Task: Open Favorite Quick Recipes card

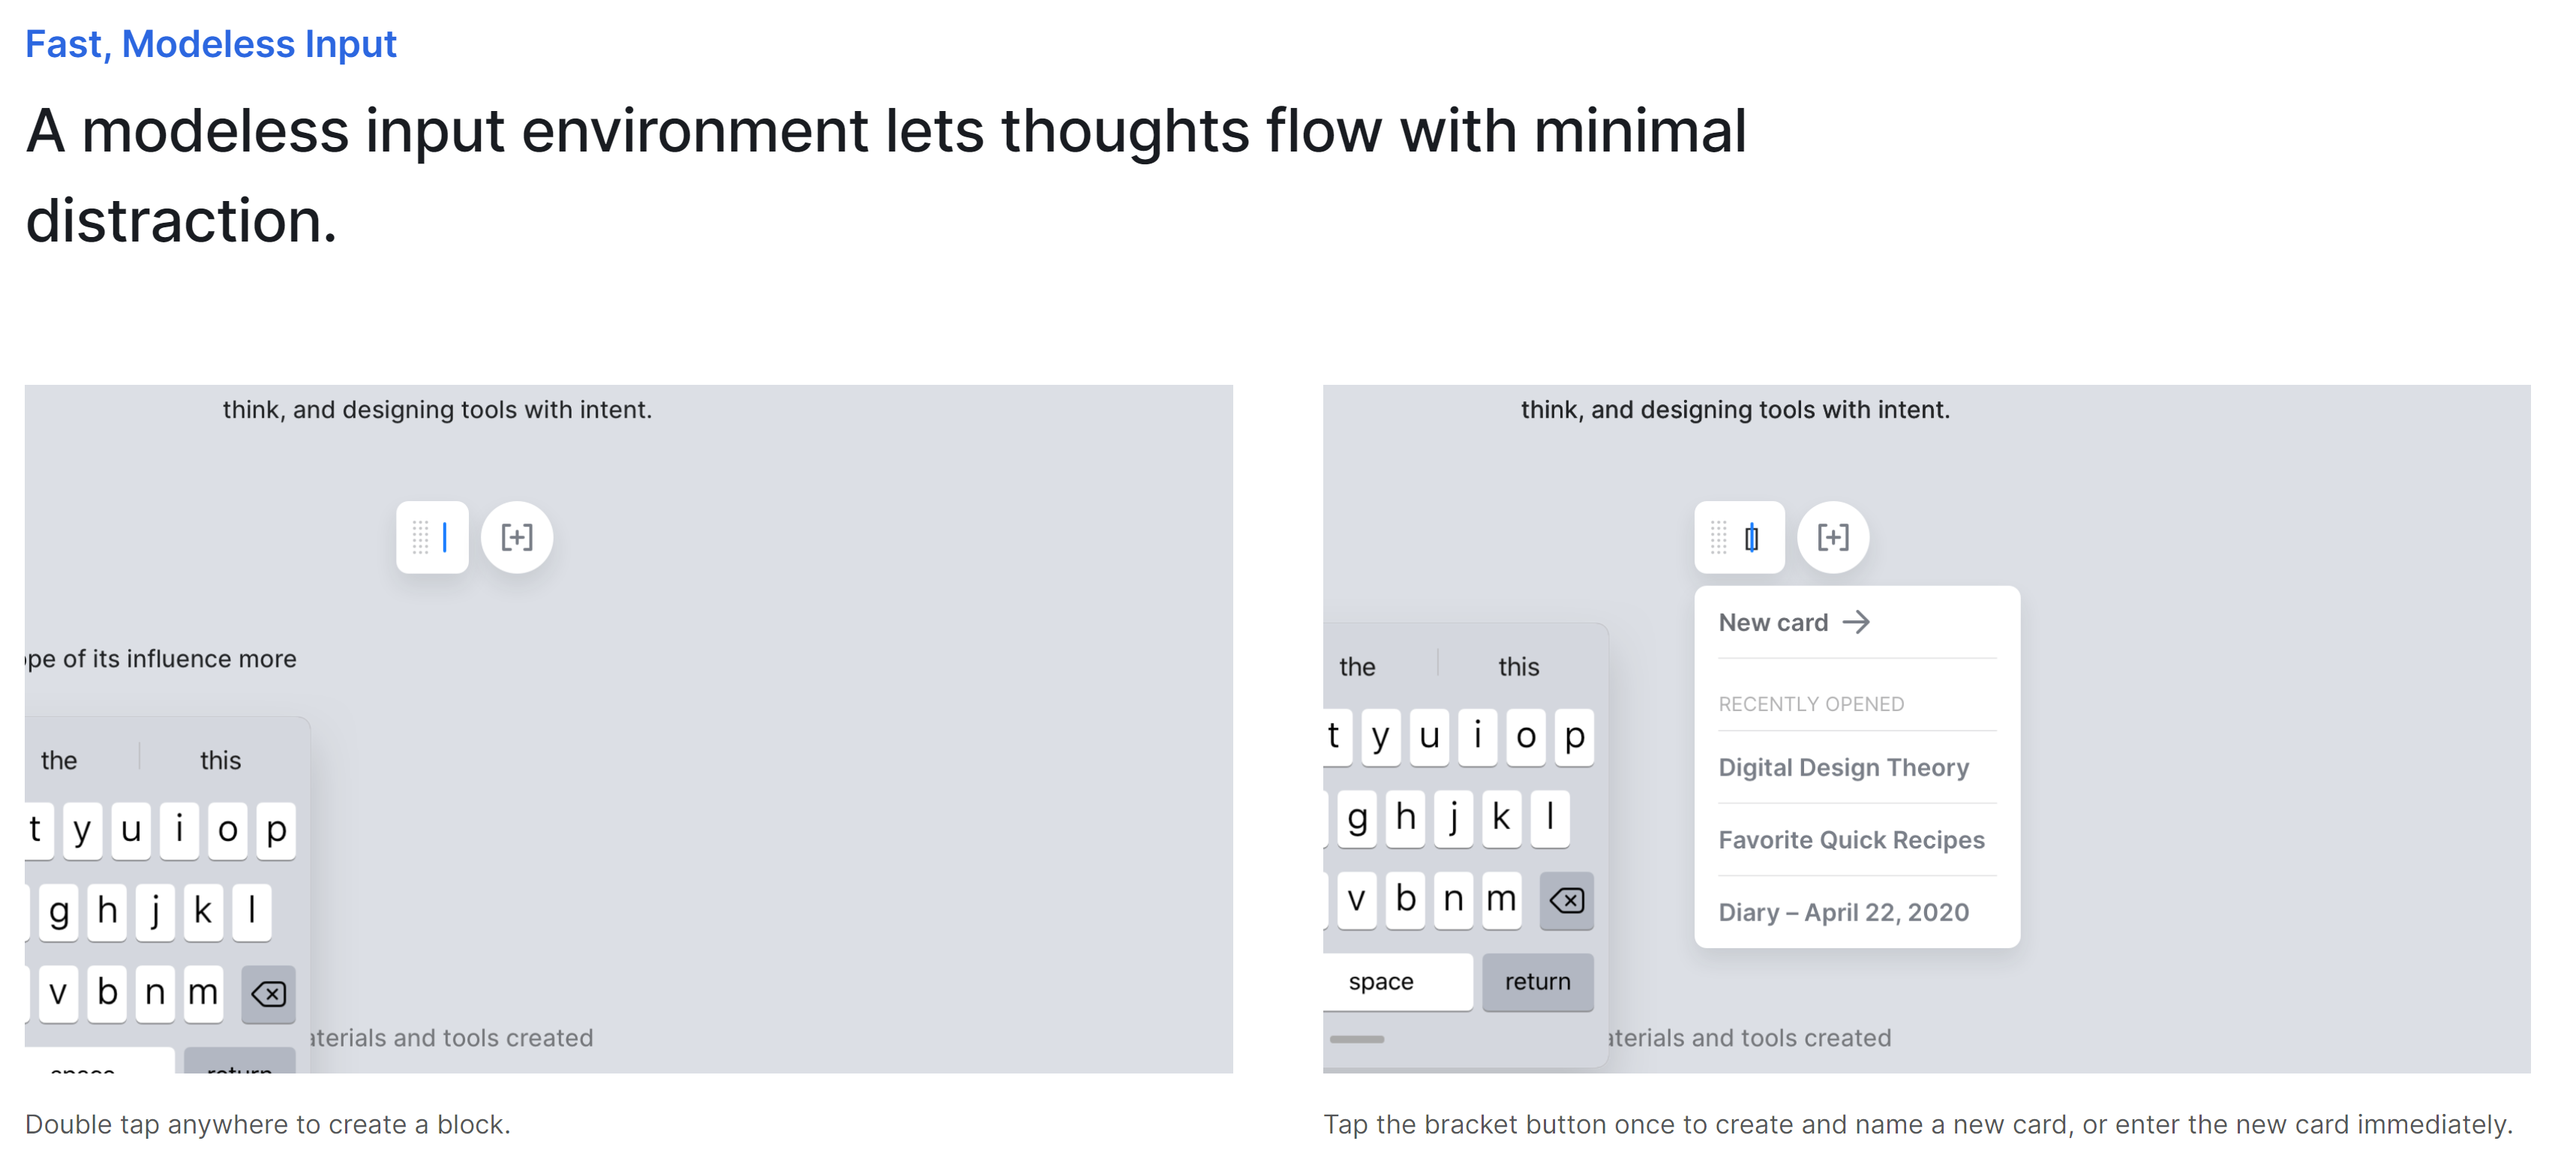Action: tap(1851, 840)
